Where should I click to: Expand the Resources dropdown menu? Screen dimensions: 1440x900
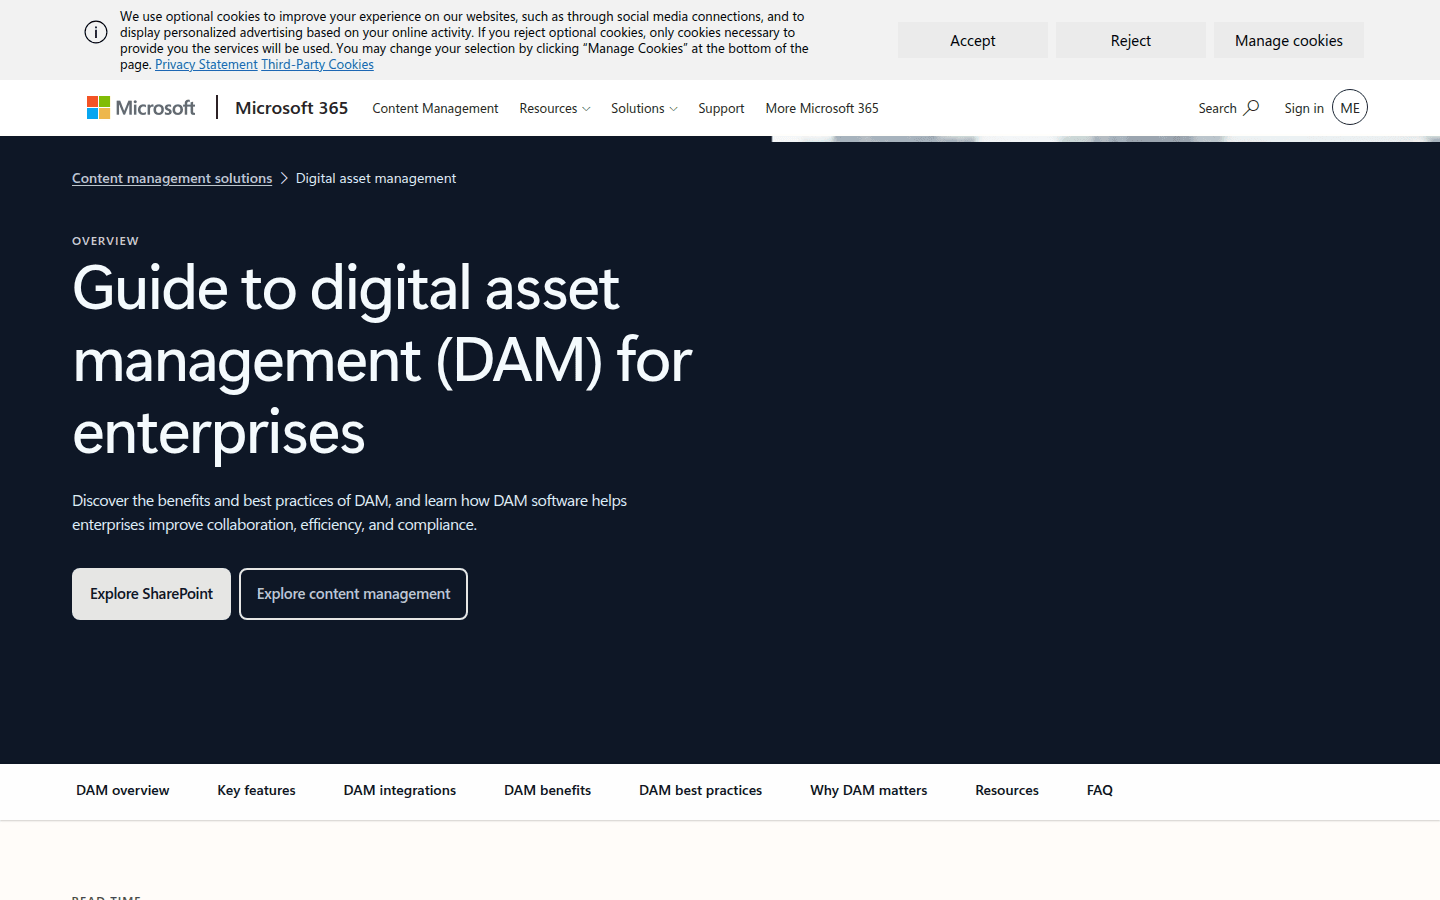pyautogui.click(x=555, y=108)
